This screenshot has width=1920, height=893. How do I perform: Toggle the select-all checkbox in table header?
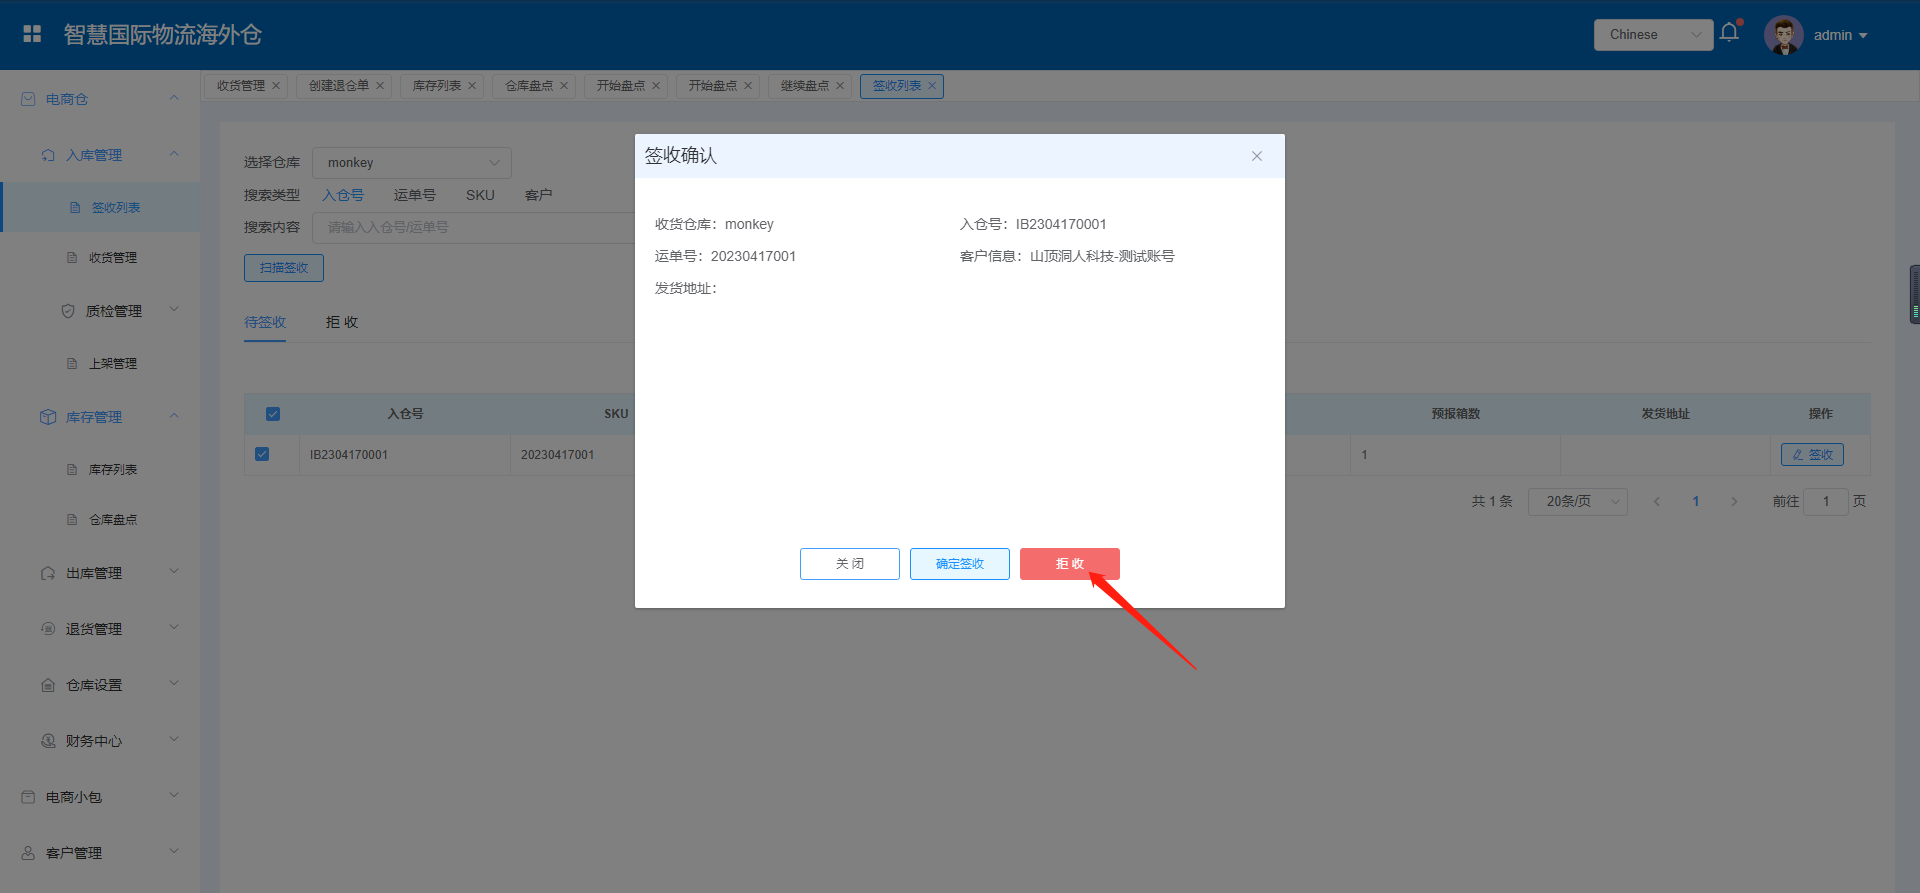(x=273, y=414)
